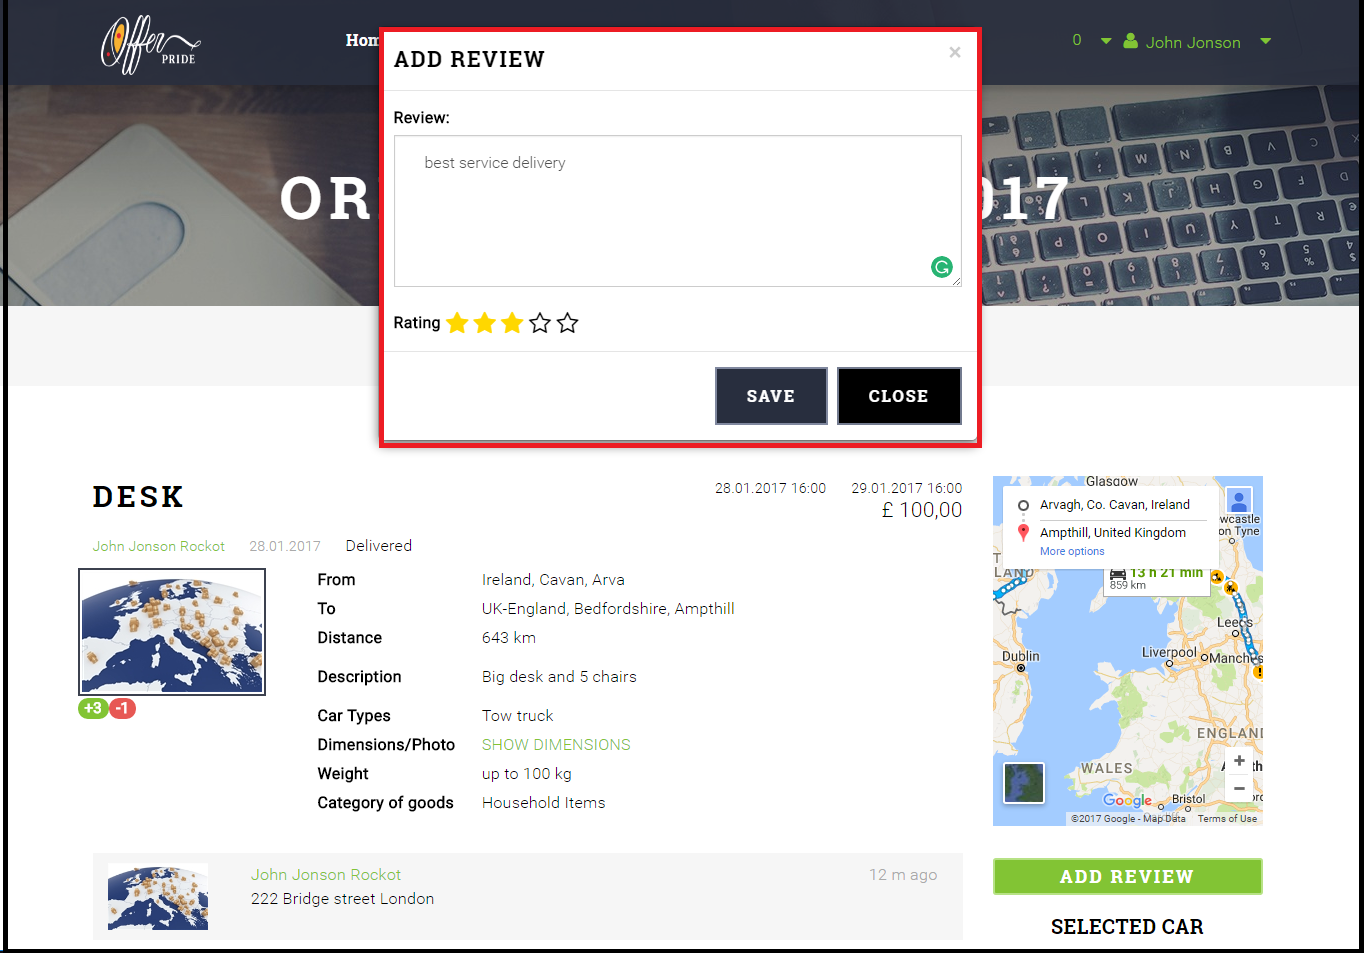Show dimensions for the desk
The width and height of the screenshot is (1364, 953).
(556, 745)
